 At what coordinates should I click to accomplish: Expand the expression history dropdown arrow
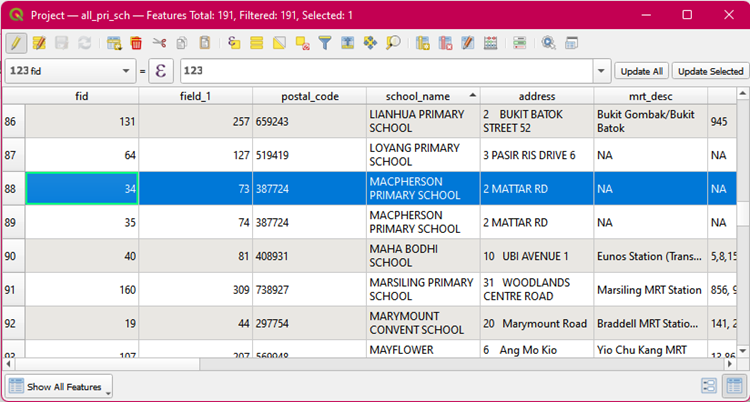(x=600, y=71)
